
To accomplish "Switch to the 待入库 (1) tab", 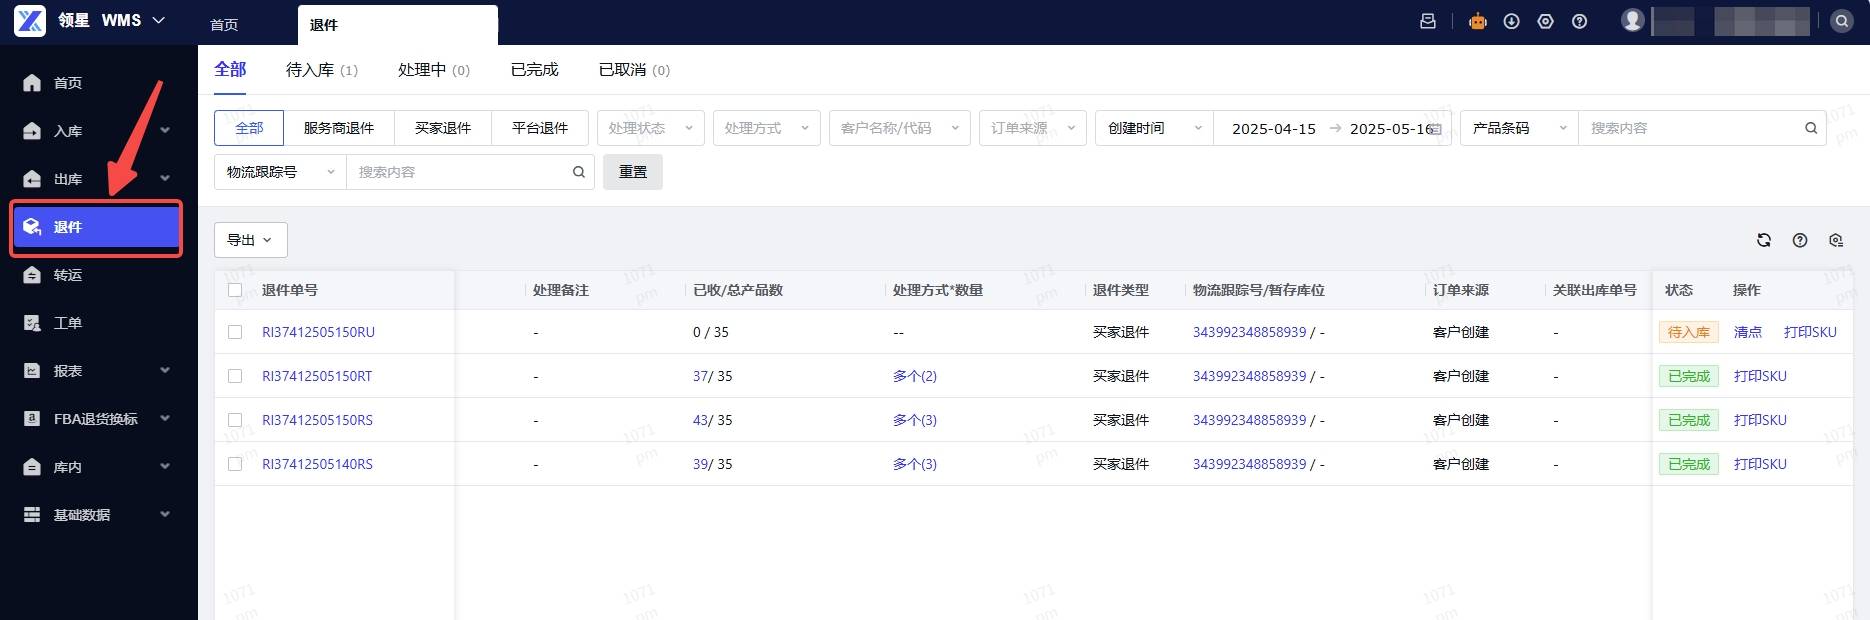I will tap(322, 70).
